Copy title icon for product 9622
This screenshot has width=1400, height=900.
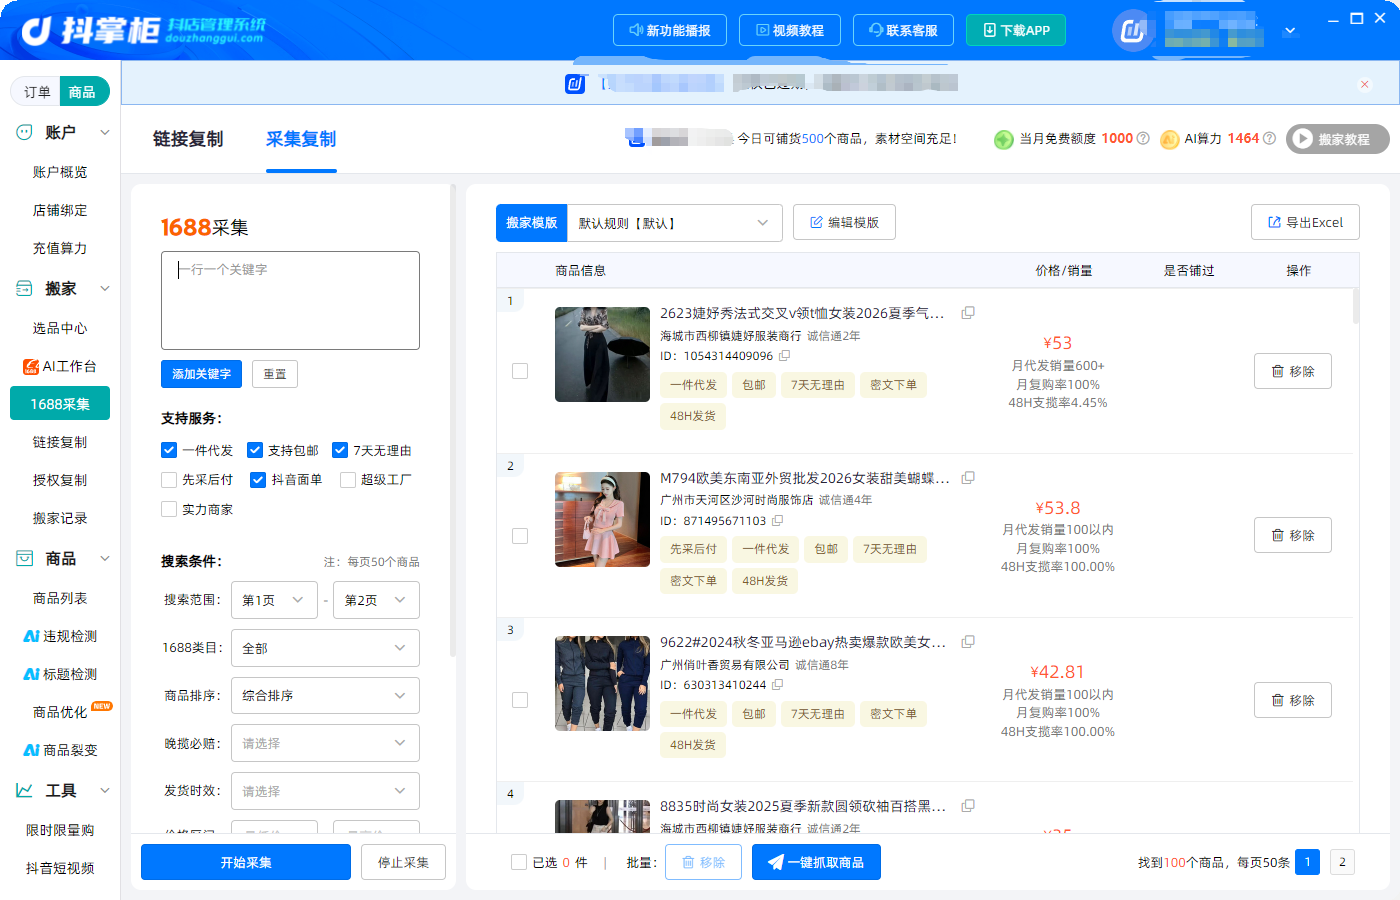(968, 642)
